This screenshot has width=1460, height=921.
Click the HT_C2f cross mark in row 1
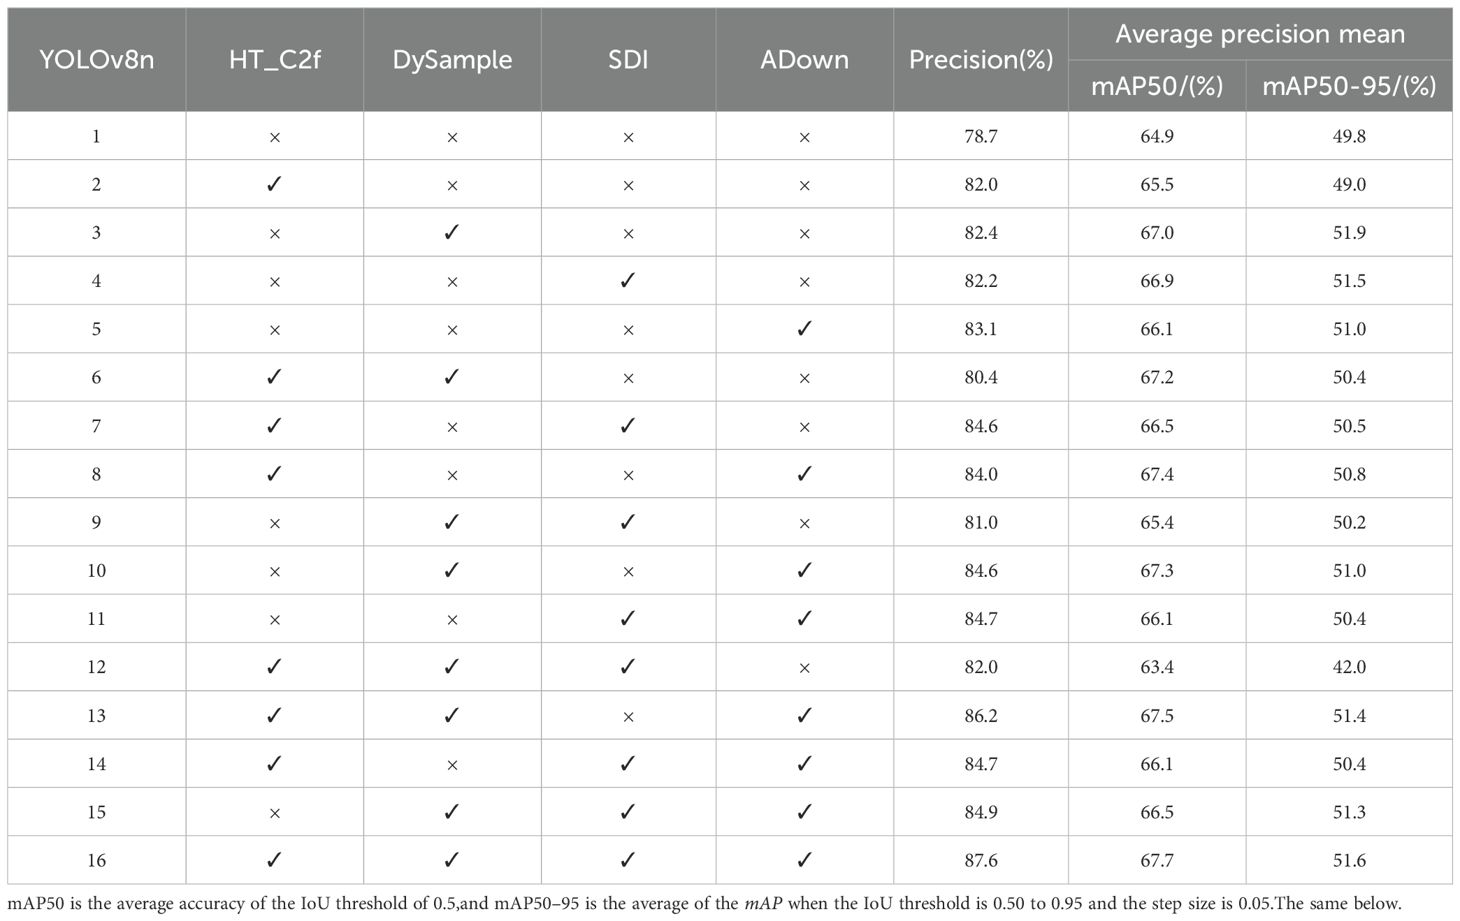[x=274, y=137]
